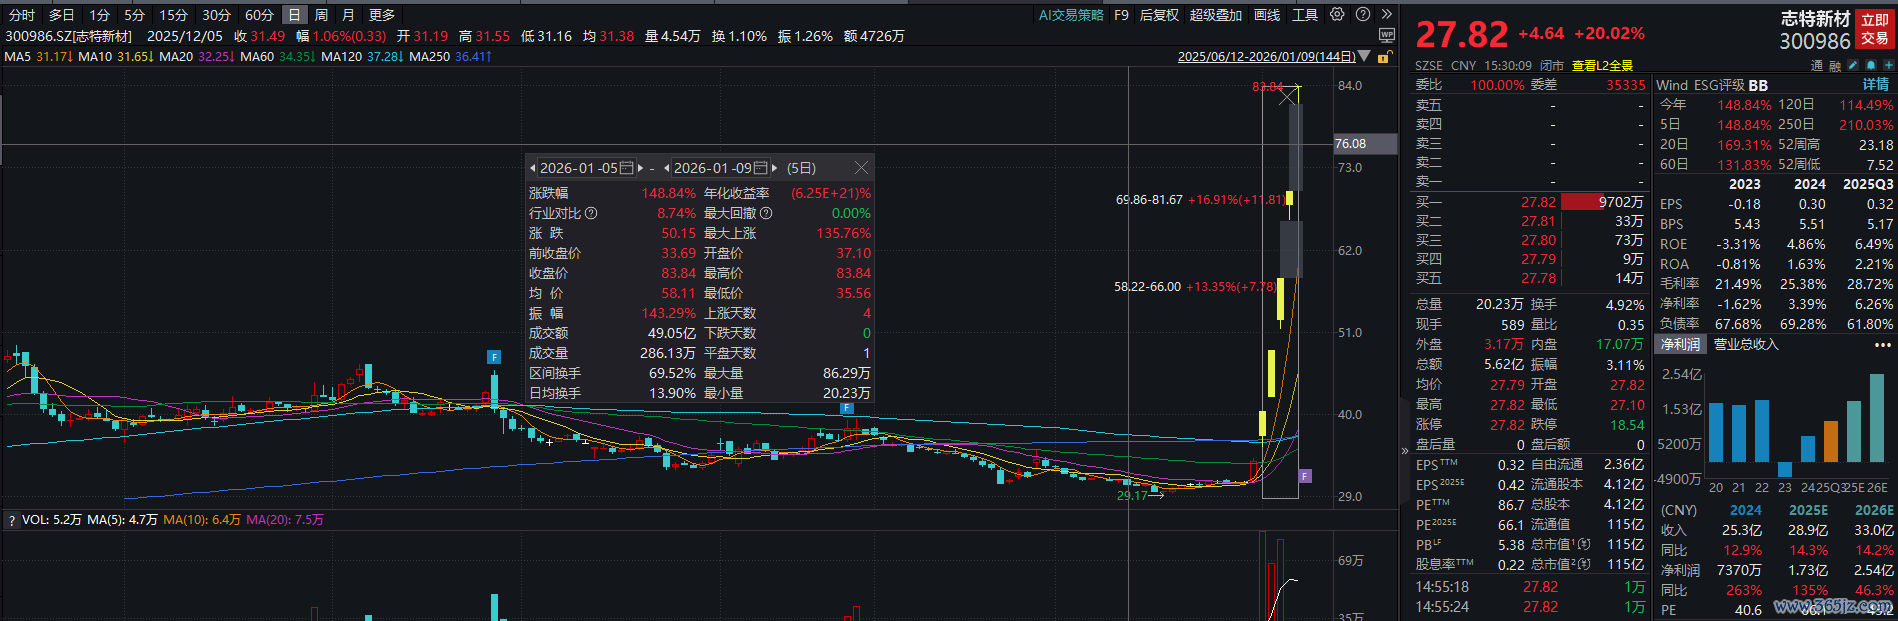Switch to the 周 weekly chart tab

[x=321, y=15]
